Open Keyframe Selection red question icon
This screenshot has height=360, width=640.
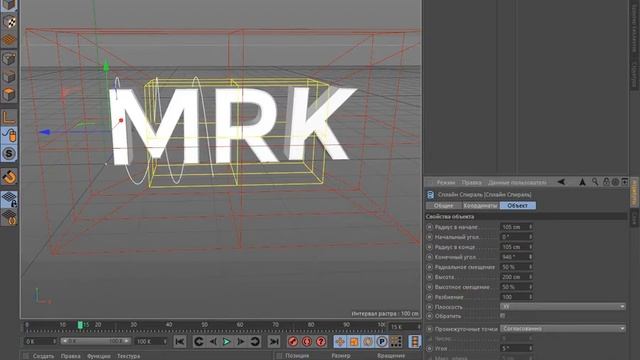[x=321, y=341]
